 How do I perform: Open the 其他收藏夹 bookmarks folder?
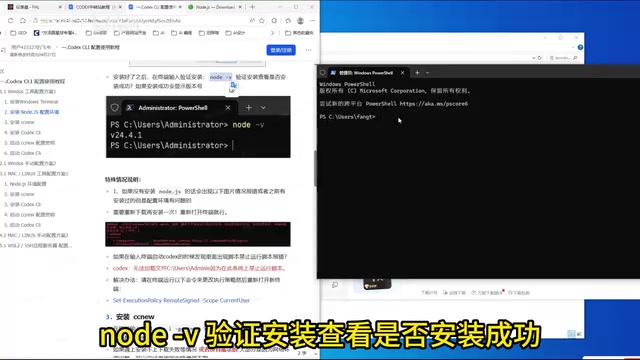[x=299, y=33]
